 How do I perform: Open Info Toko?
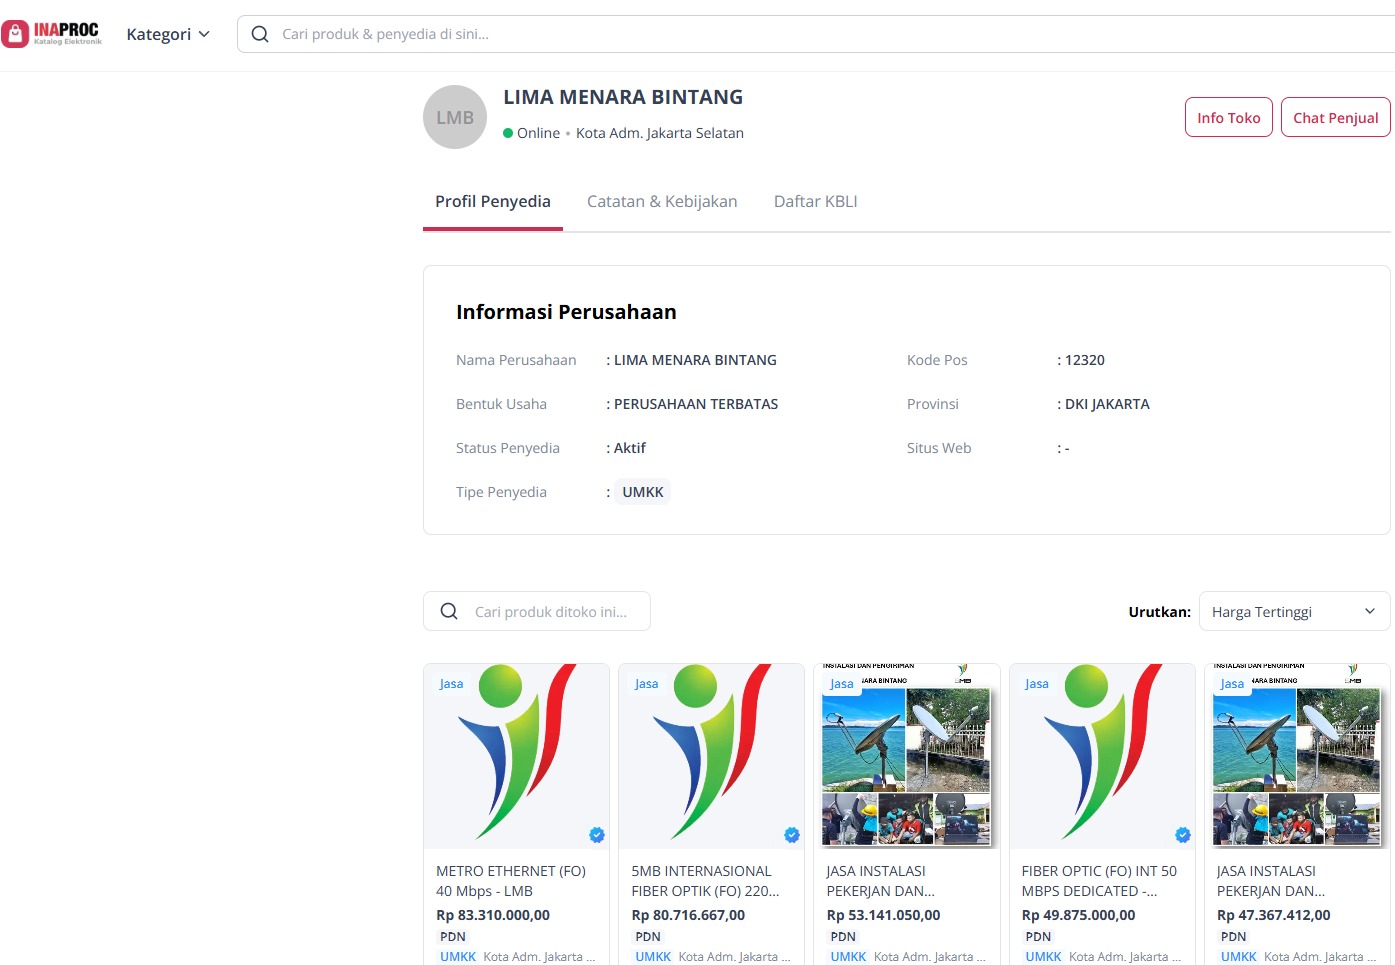pos(1229,117)
